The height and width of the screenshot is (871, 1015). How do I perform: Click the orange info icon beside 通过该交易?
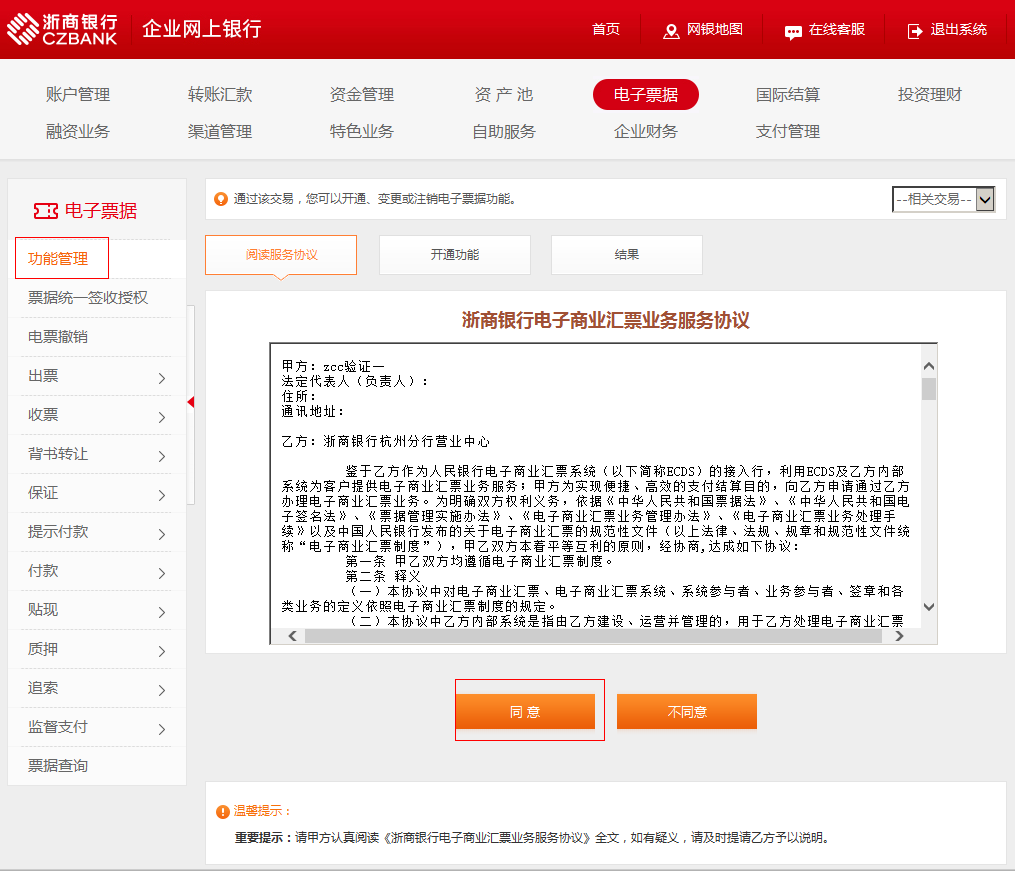click(221, 199)
